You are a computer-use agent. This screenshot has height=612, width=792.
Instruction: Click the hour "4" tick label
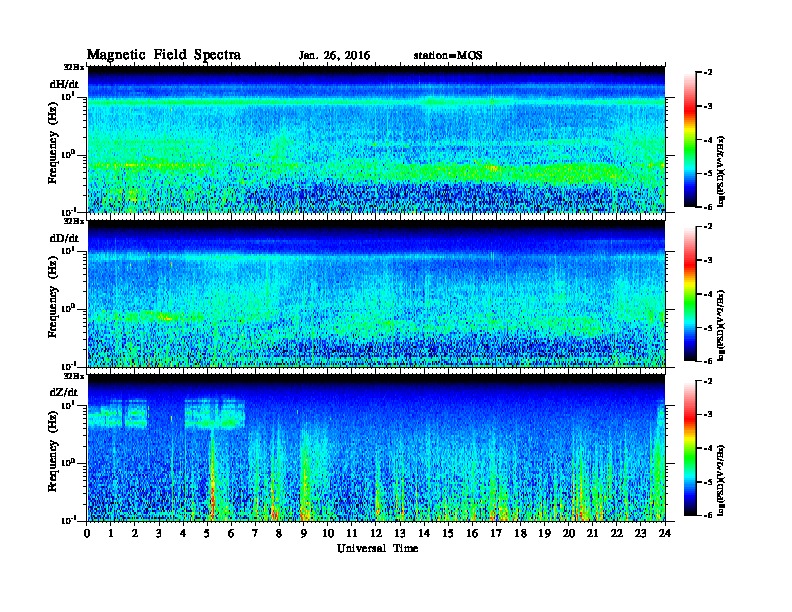click(x=183, y=533)
